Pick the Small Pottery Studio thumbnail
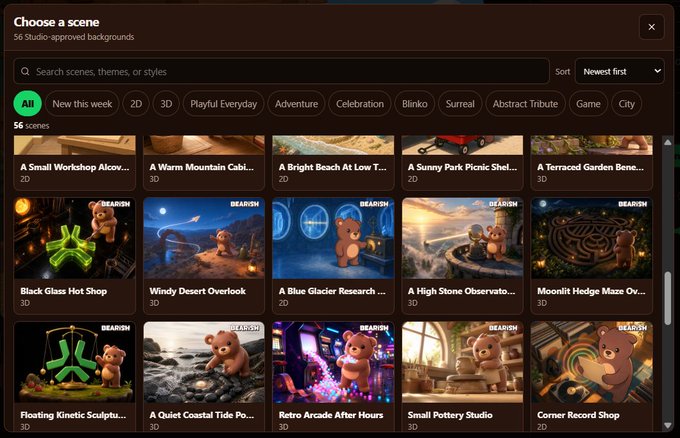Screen dimensions: 680x438 point(462,362)
